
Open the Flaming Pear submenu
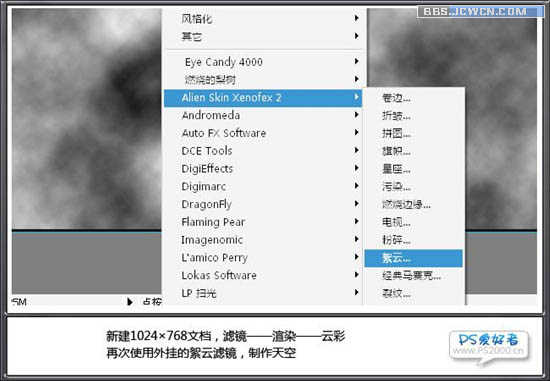[264, 222]
